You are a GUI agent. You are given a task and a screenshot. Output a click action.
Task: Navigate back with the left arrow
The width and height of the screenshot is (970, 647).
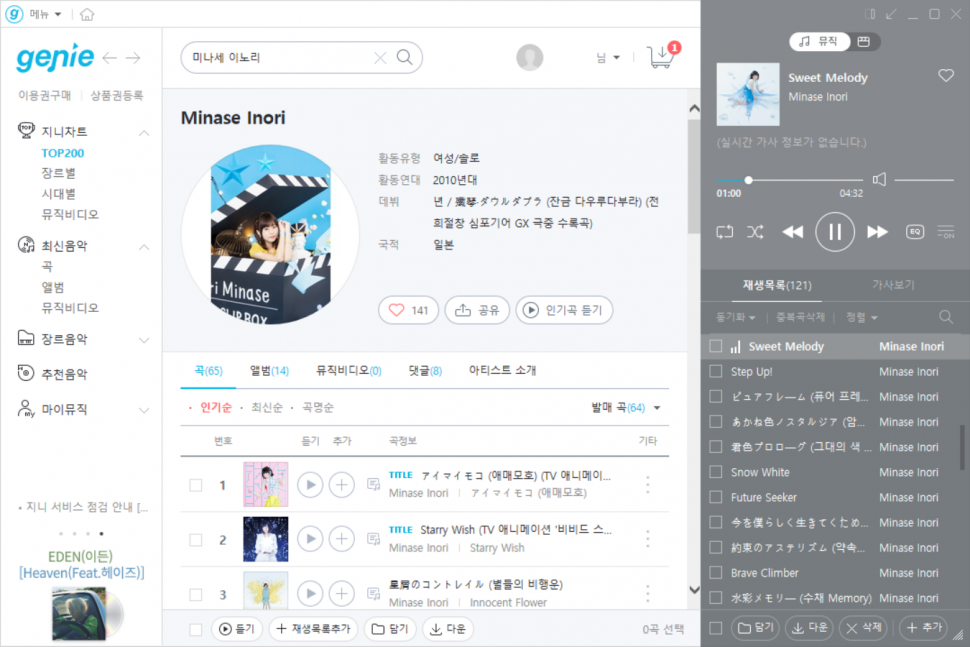[109, 58]
